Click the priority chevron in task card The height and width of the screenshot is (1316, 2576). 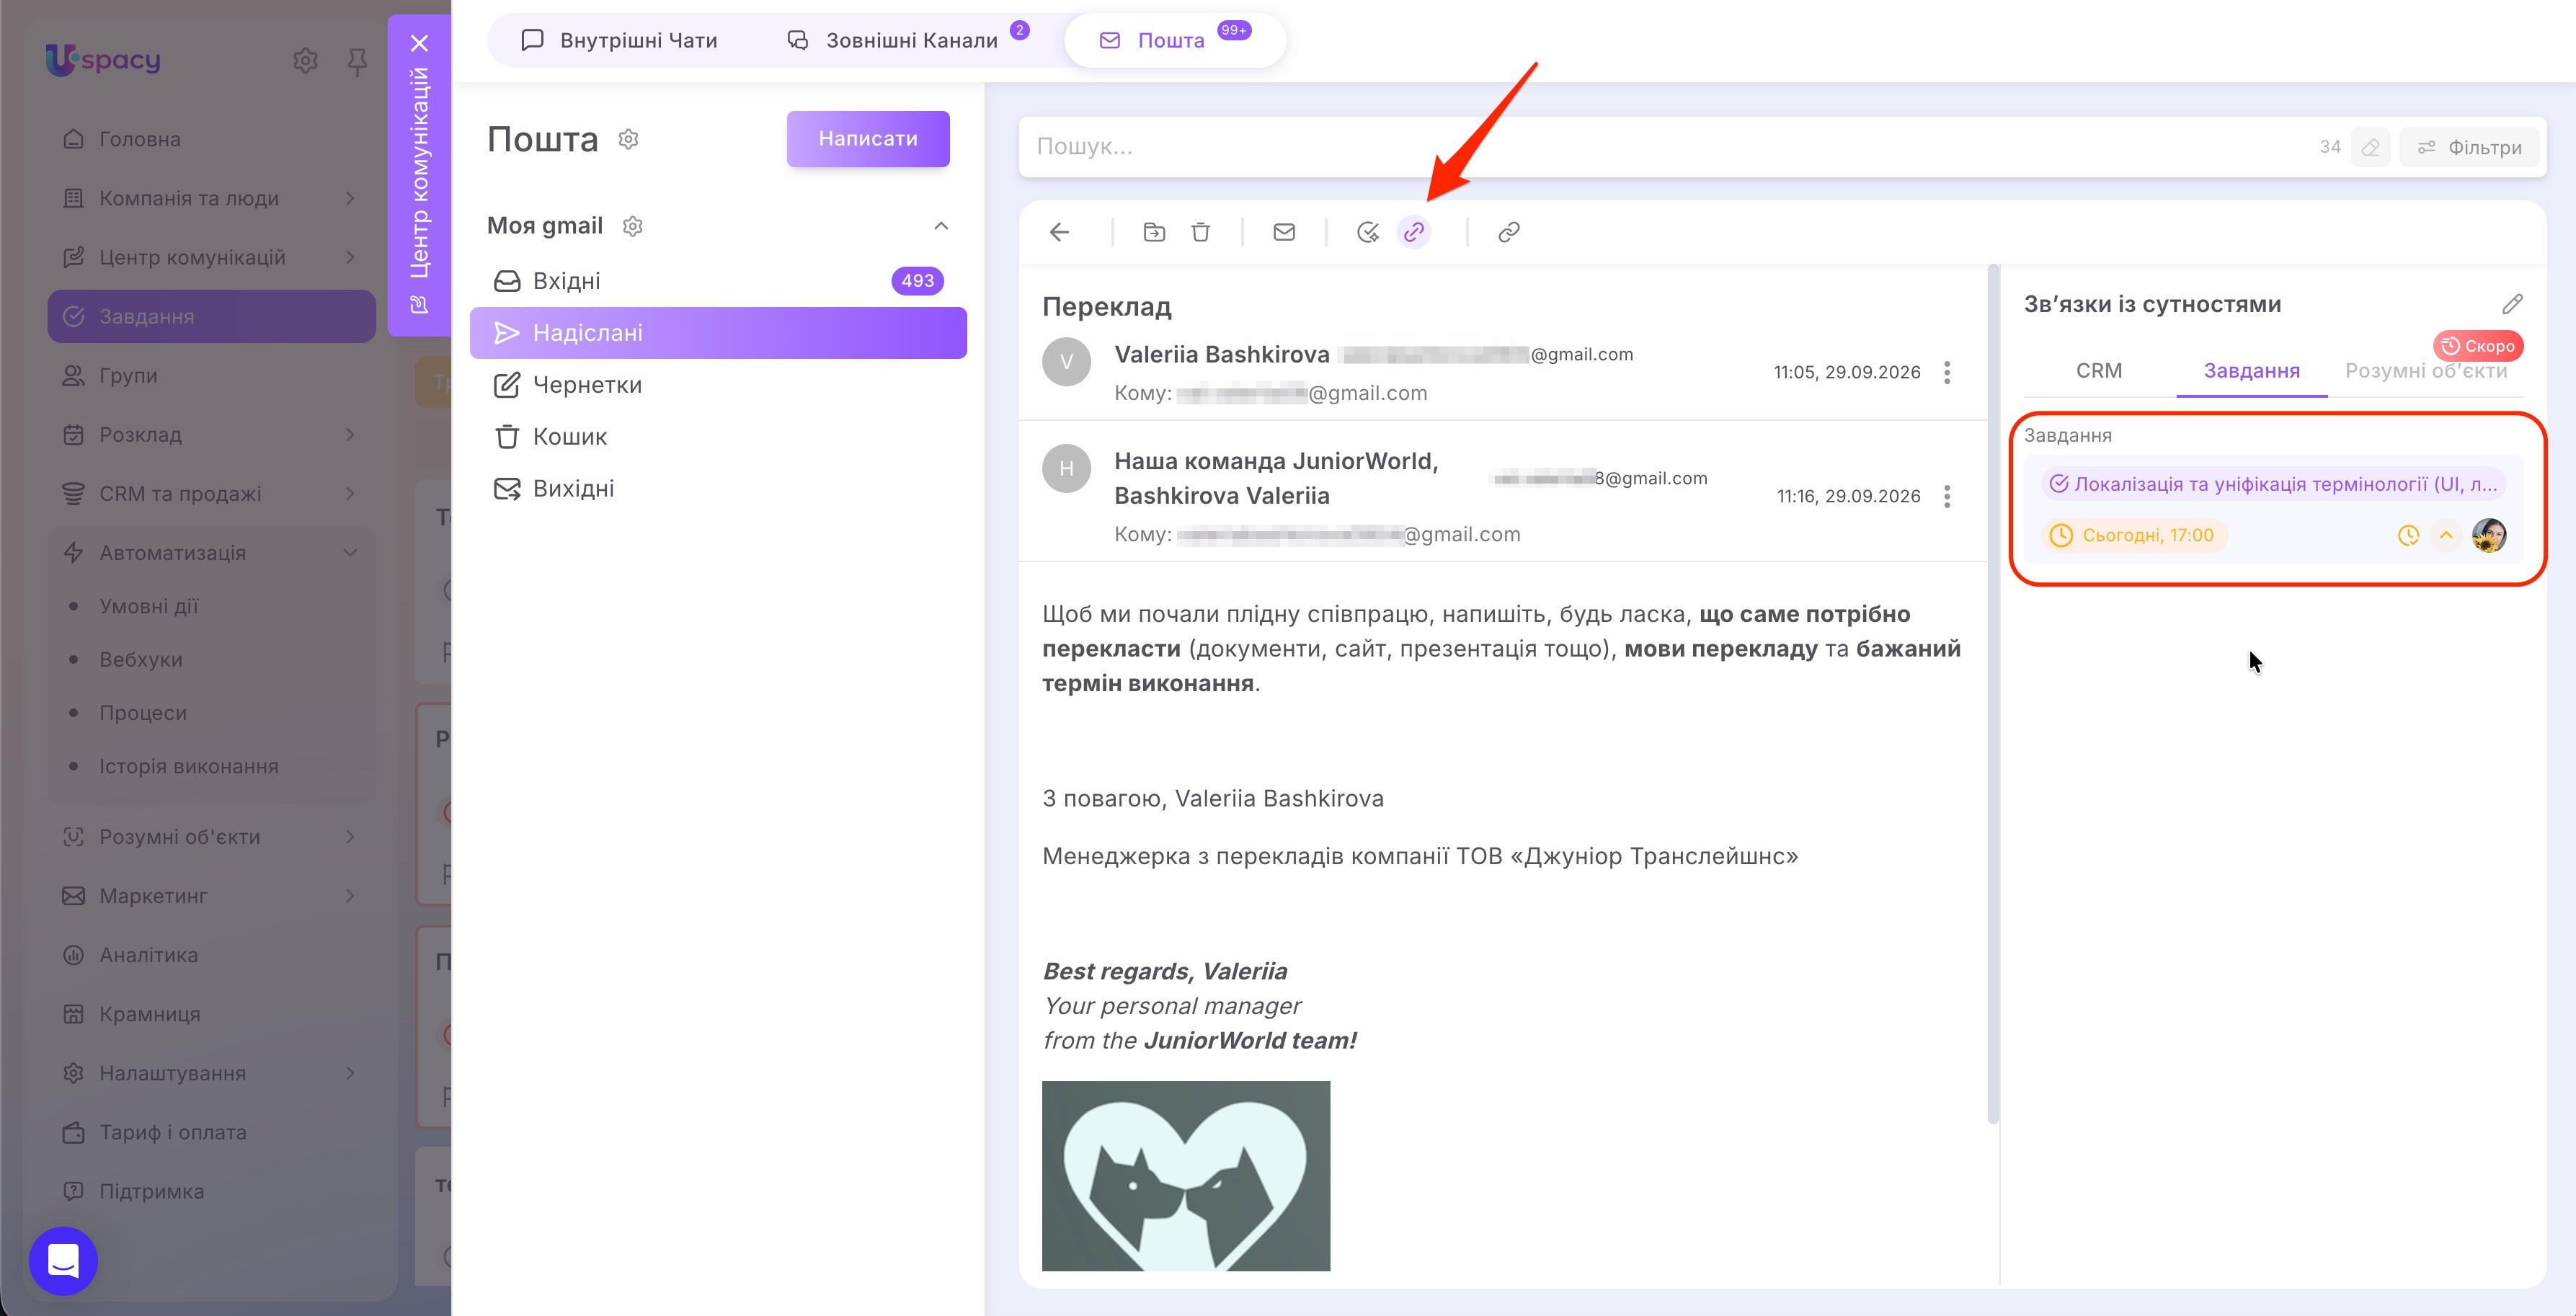pos(2446,536)
